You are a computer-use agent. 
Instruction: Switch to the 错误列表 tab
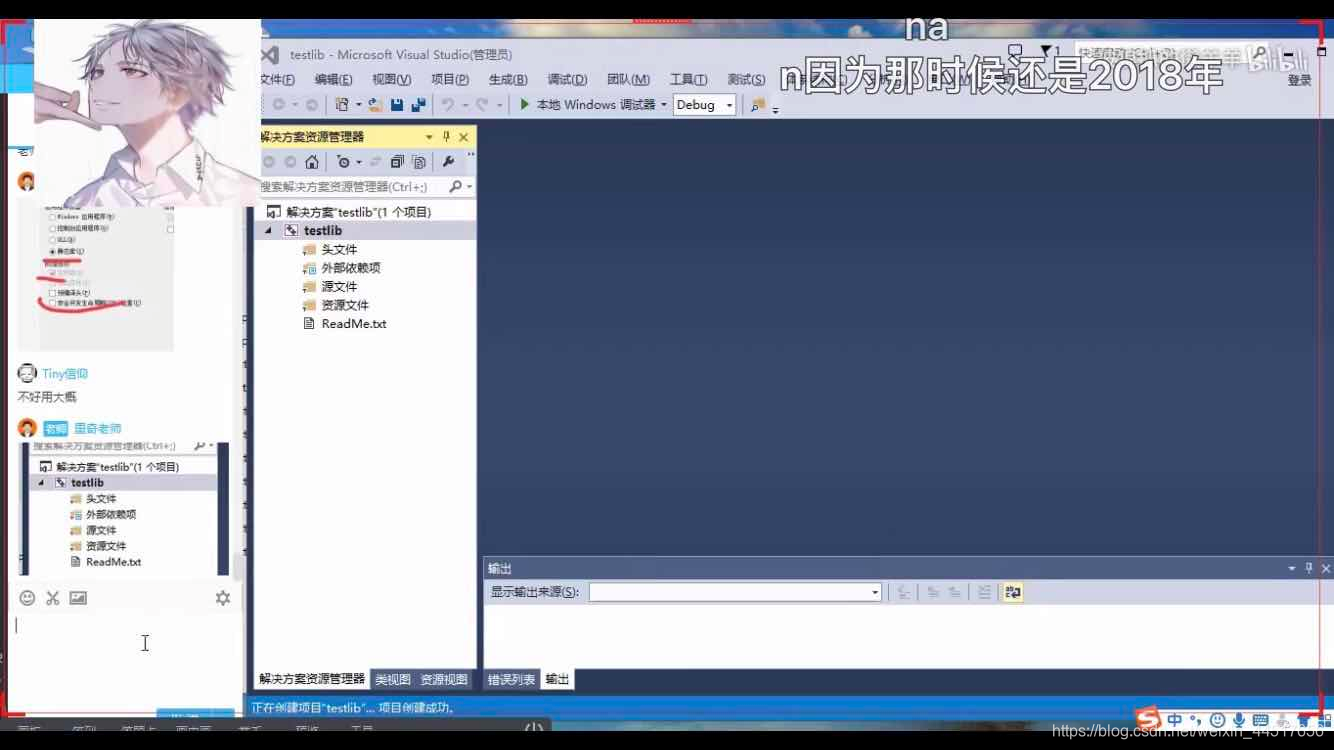click(x=511, y=679)
